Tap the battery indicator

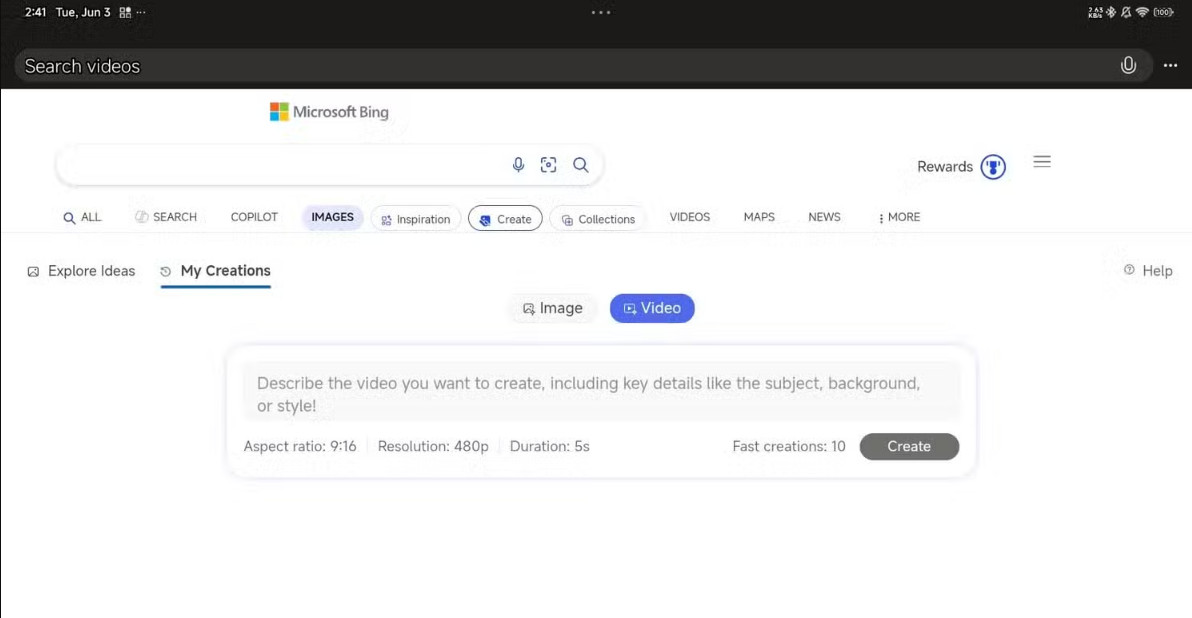point(1163,12)
